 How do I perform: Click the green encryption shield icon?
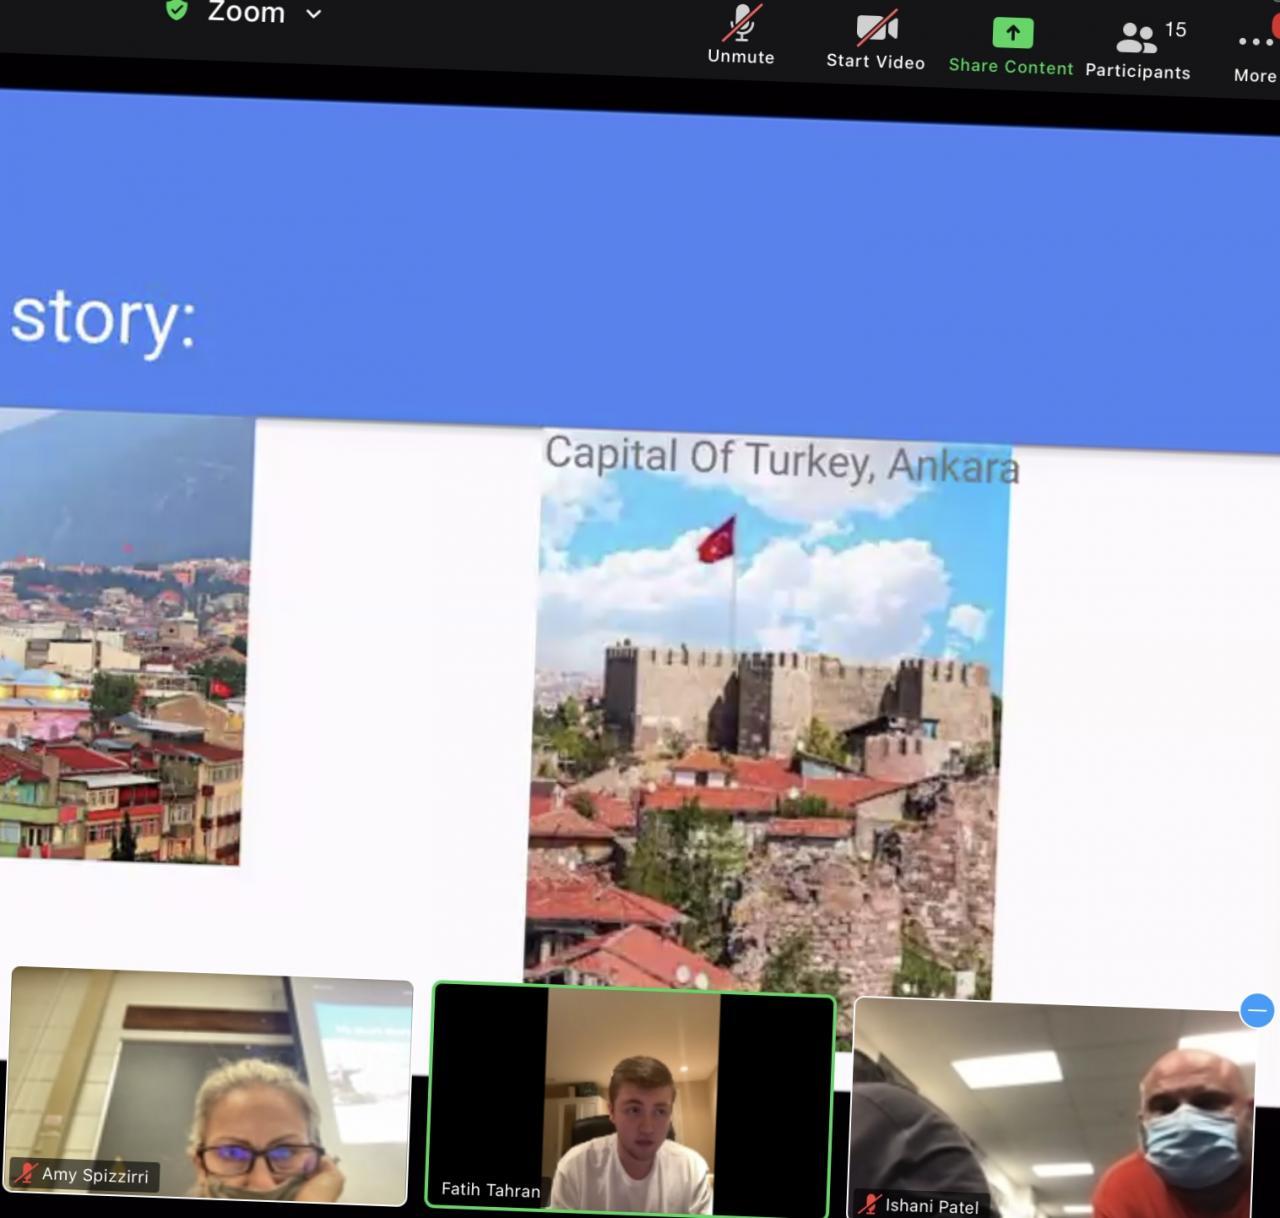pyautogui.click(x=177, y=10)
